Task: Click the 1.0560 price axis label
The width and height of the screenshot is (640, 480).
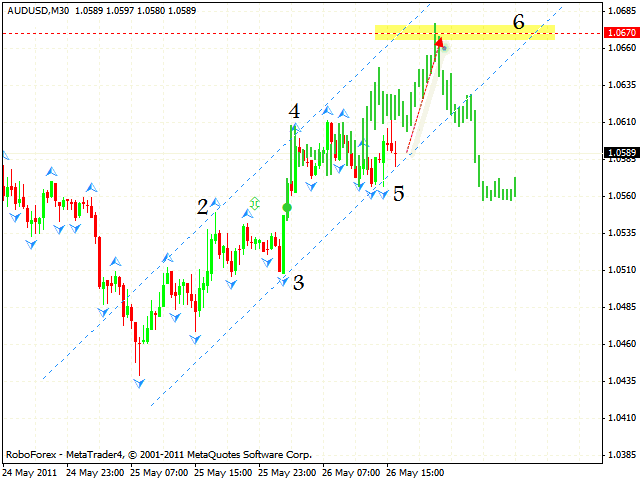Action: [622, 196]
